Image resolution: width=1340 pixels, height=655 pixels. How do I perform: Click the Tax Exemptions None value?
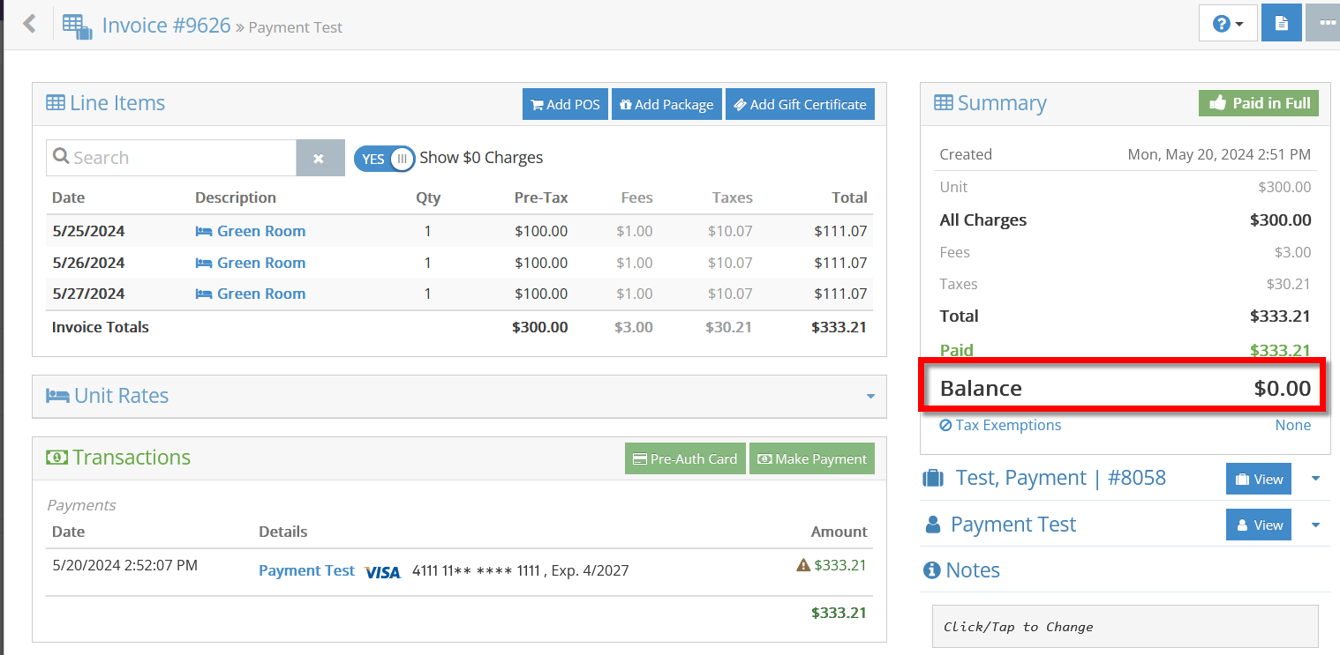1293,425
